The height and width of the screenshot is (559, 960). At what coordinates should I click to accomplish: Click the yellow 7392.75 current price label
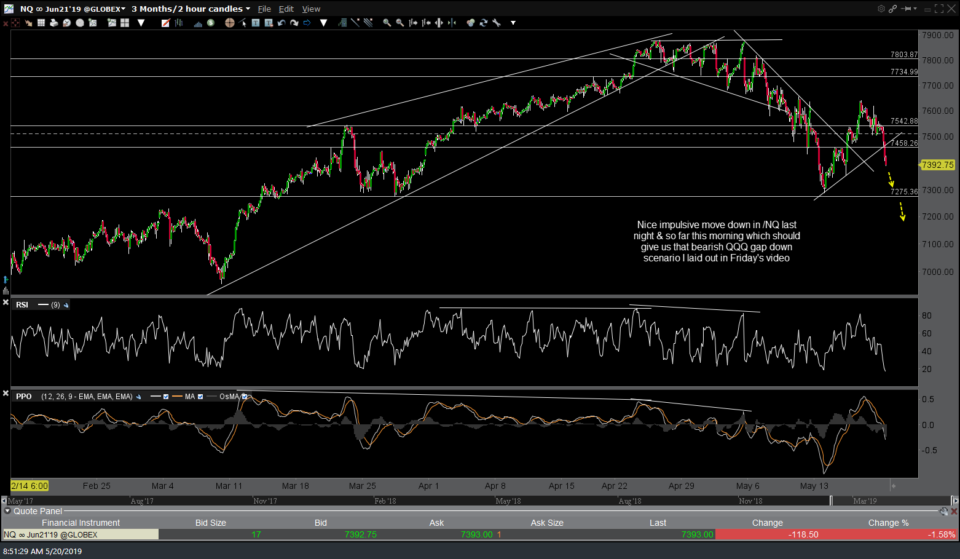point(937,165)
